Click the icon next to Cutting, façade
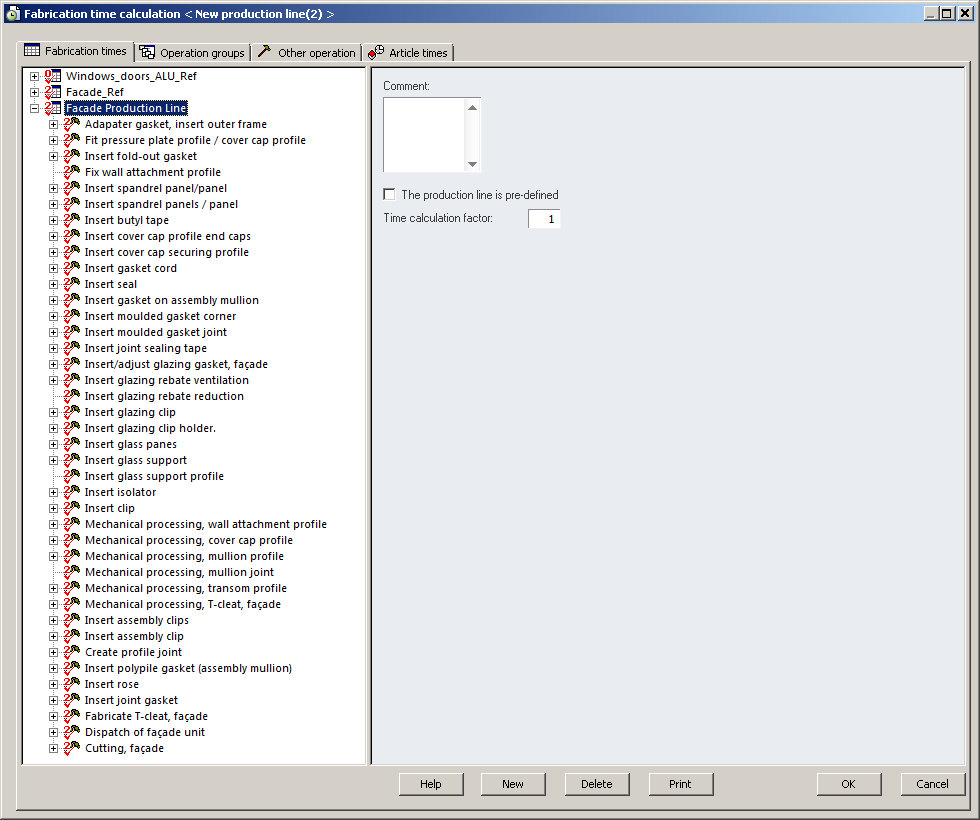The image size is (980, 820). coord(72,748)
